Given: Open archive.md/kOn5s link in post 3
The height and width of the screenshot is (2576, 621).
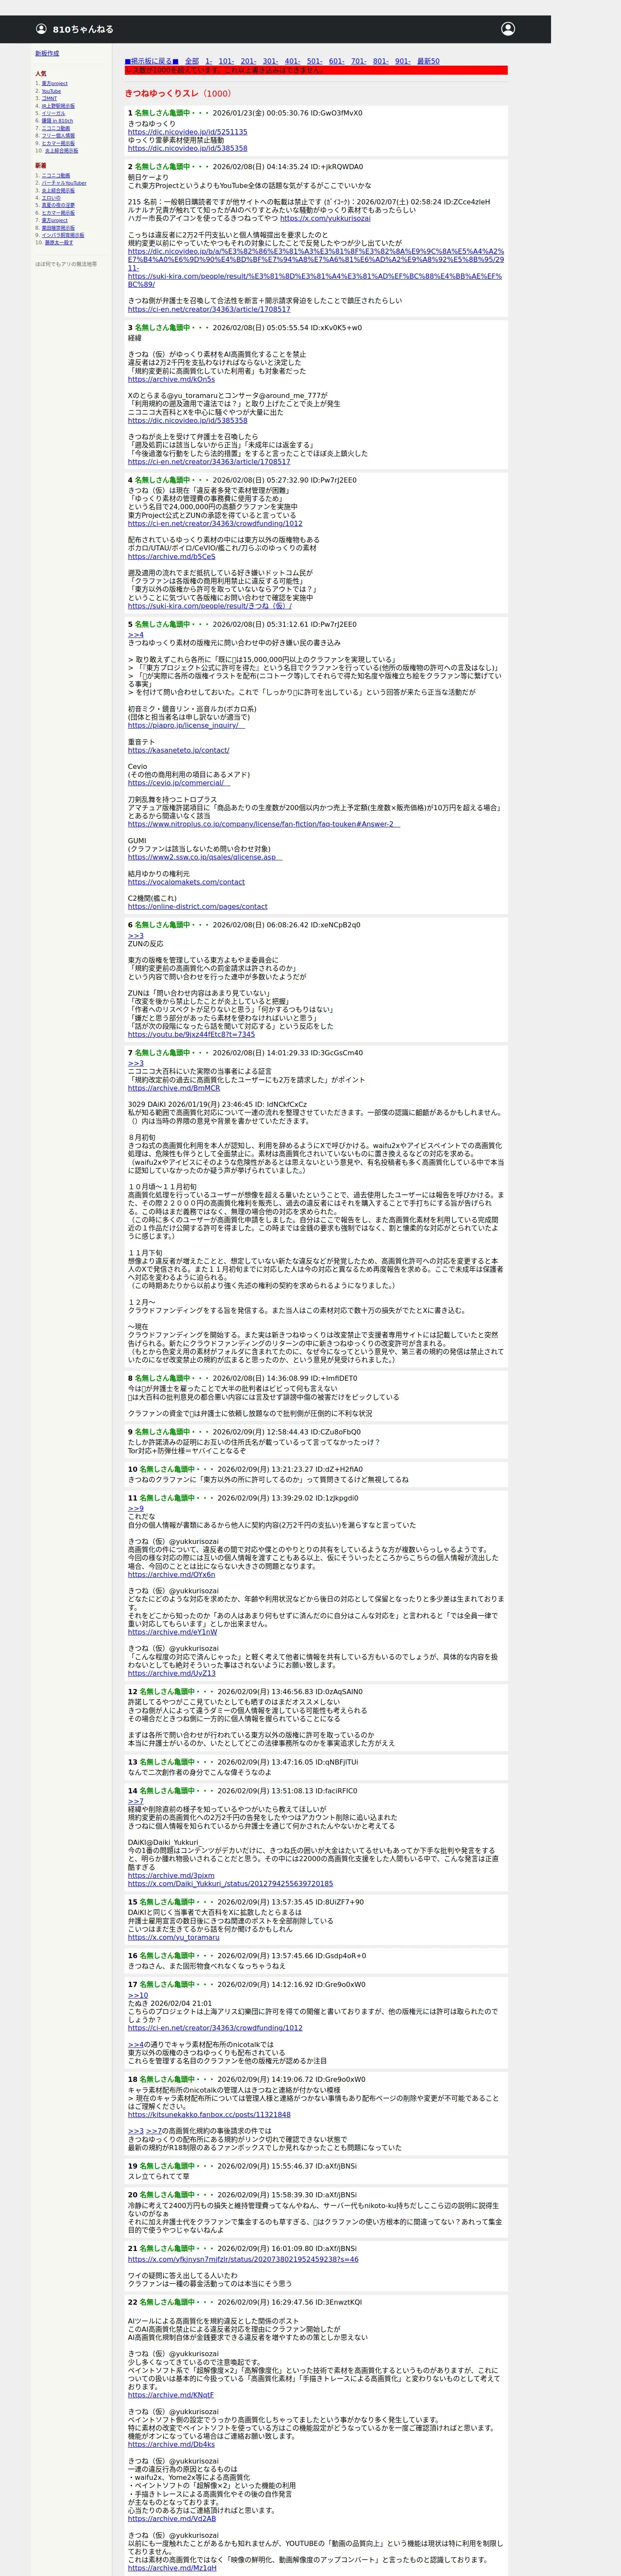Looking at the screenshot, I should [x=171, y=379].
